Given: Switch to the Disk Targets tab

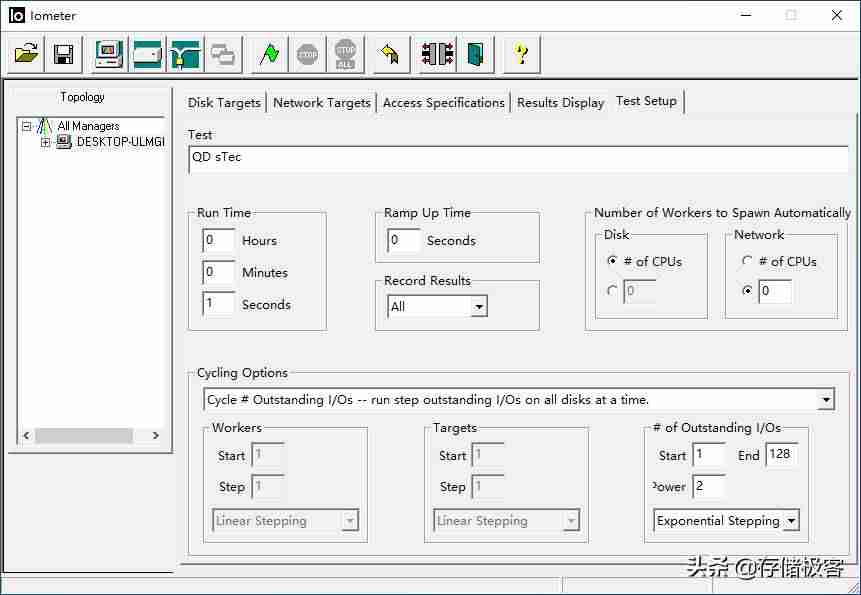Looking at the screenshot, I should [x=224, y=103].
